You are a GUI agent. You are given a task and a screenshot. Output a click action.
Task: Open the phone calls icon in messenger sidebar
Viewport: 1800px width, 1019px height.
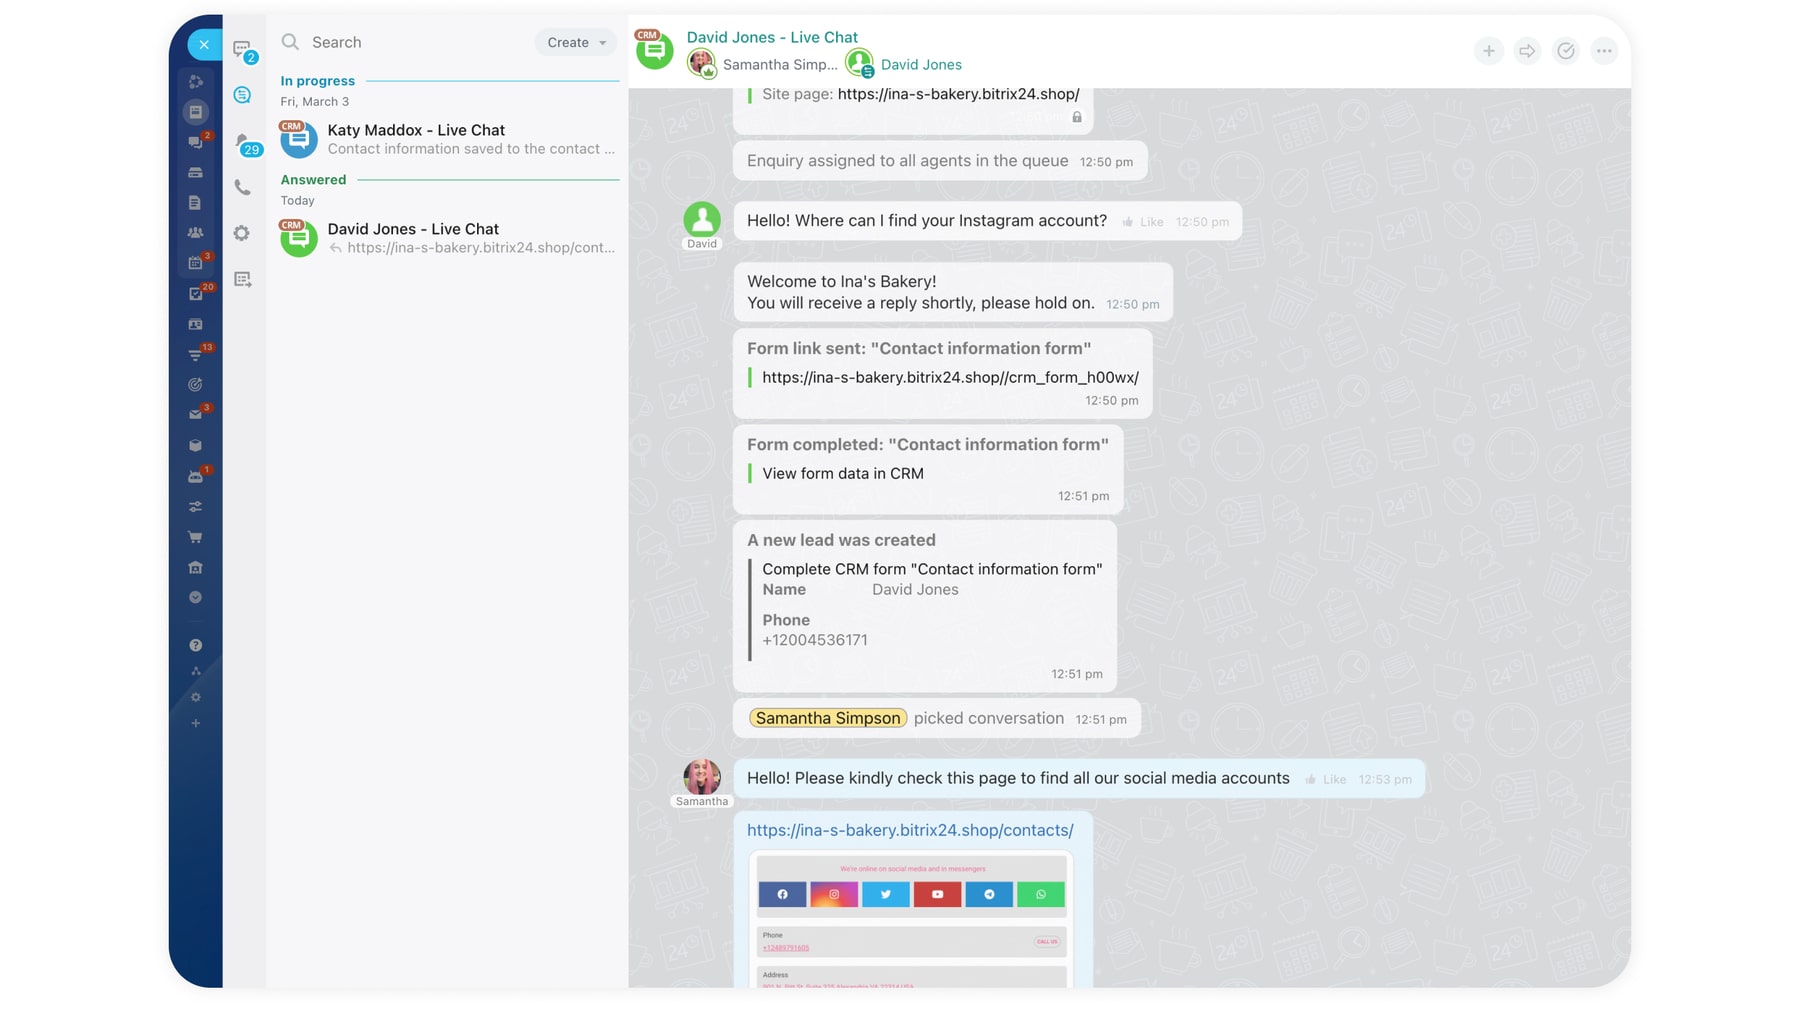242,187
